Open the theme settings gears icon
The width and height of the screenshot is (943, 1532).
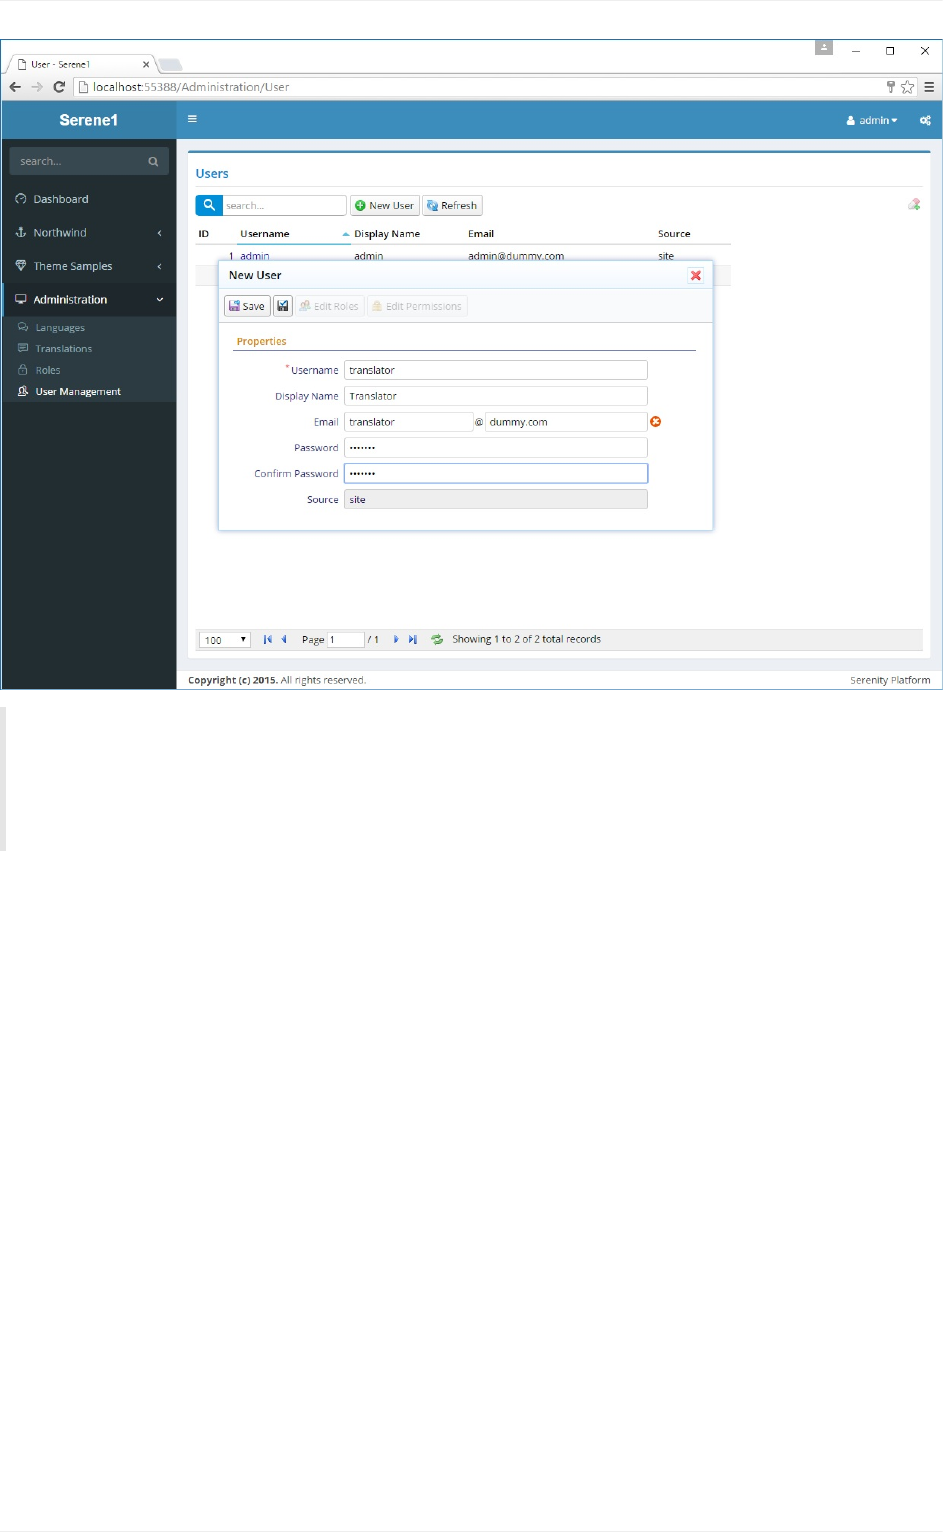point(925,120)
